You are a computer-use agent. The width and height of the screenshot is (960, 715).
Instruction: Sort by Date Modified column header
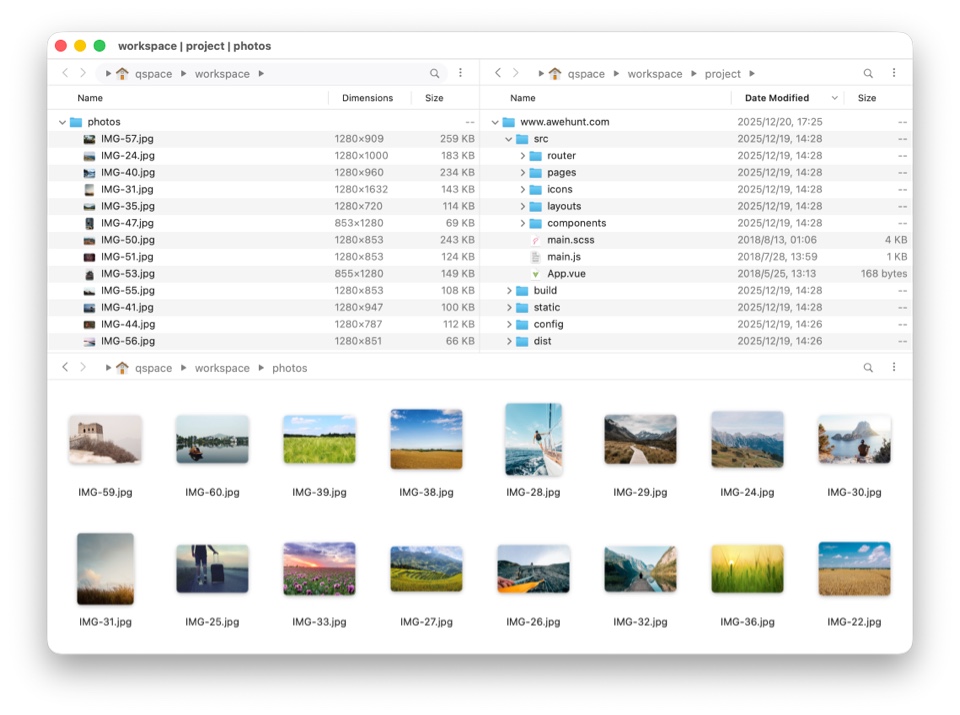coord(776,98)
